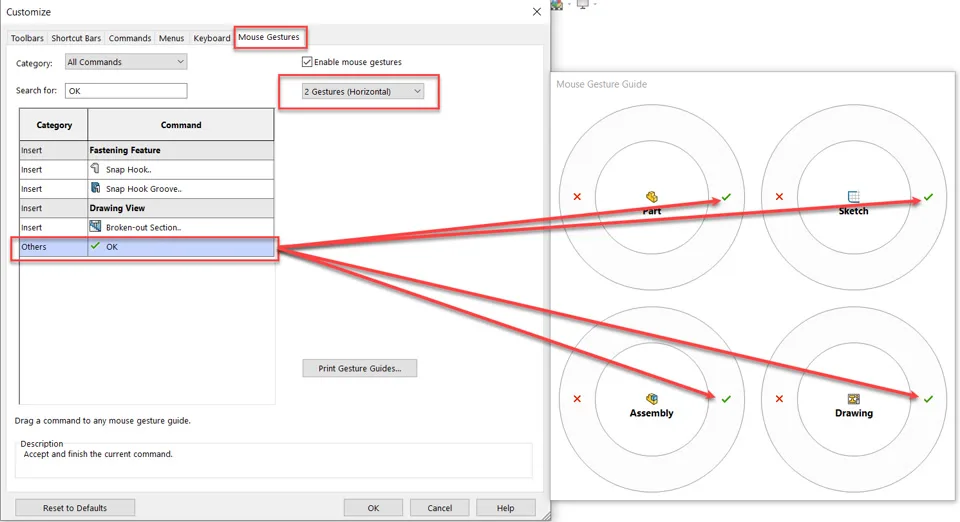The height and width of the screenshot is (522, 960).
Task: Click the Search for input field
Action: (125, 91)
